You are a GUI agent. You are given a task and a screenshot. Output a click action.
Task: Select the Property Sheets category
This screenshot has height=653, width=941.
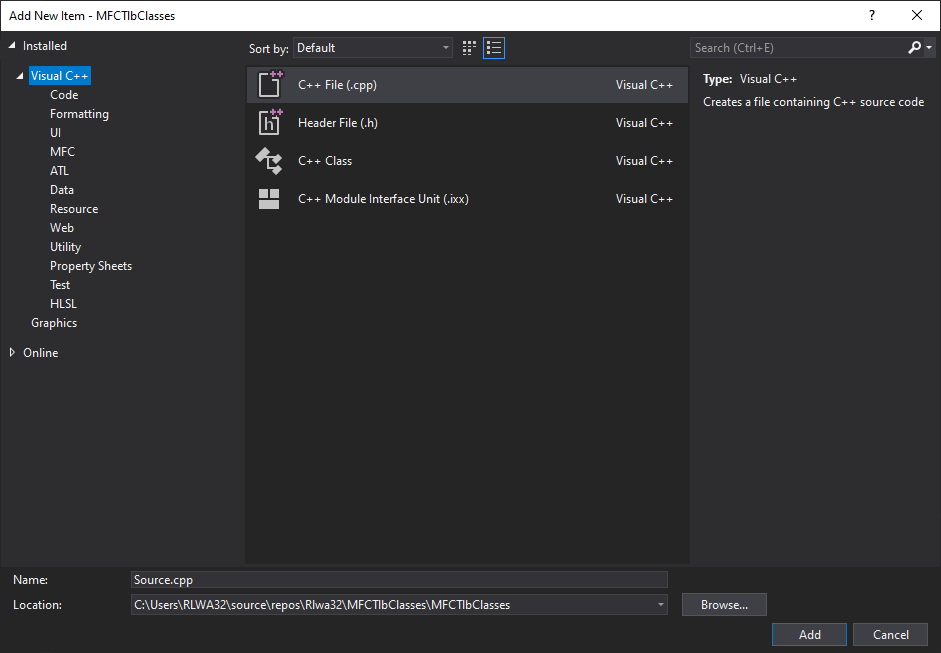(91, 266)
